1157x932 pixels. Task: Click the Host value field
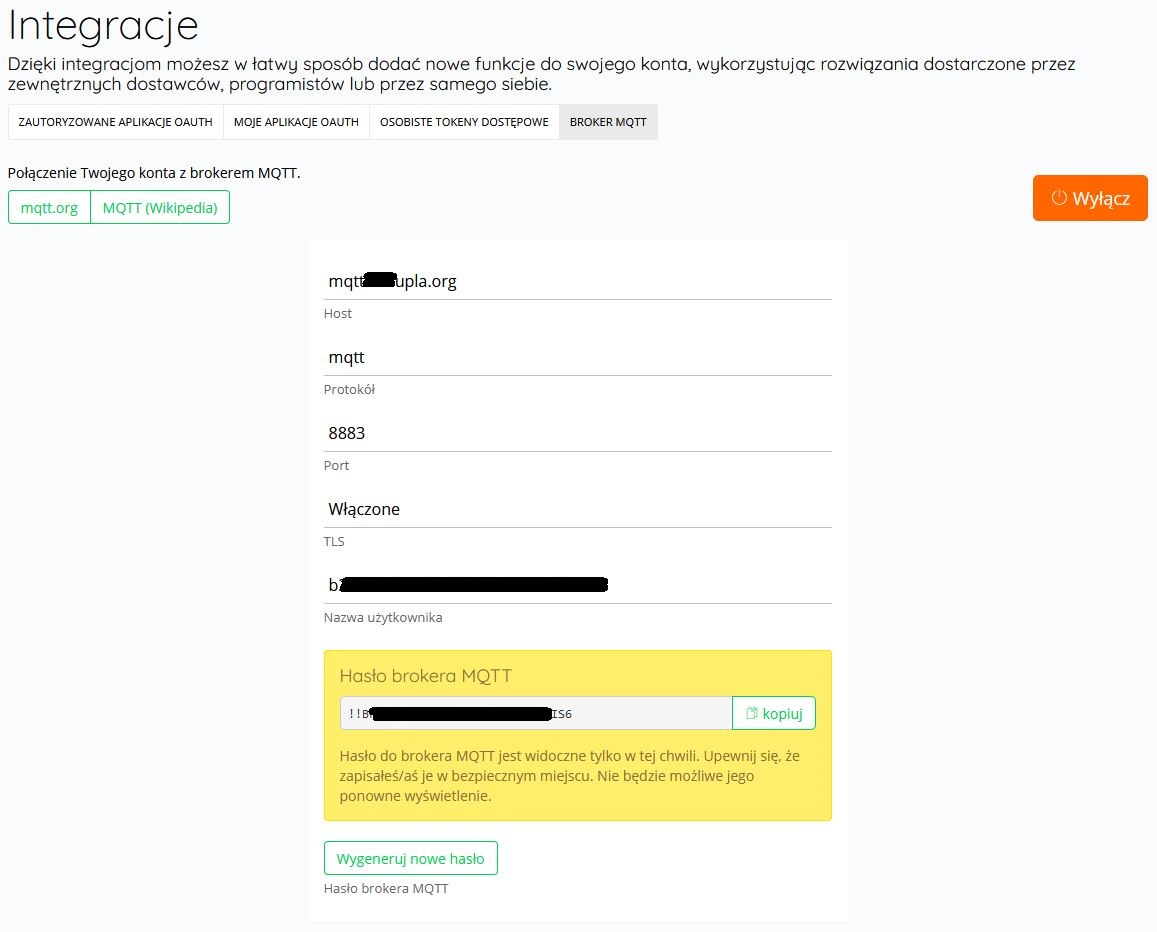pos(577,282)
